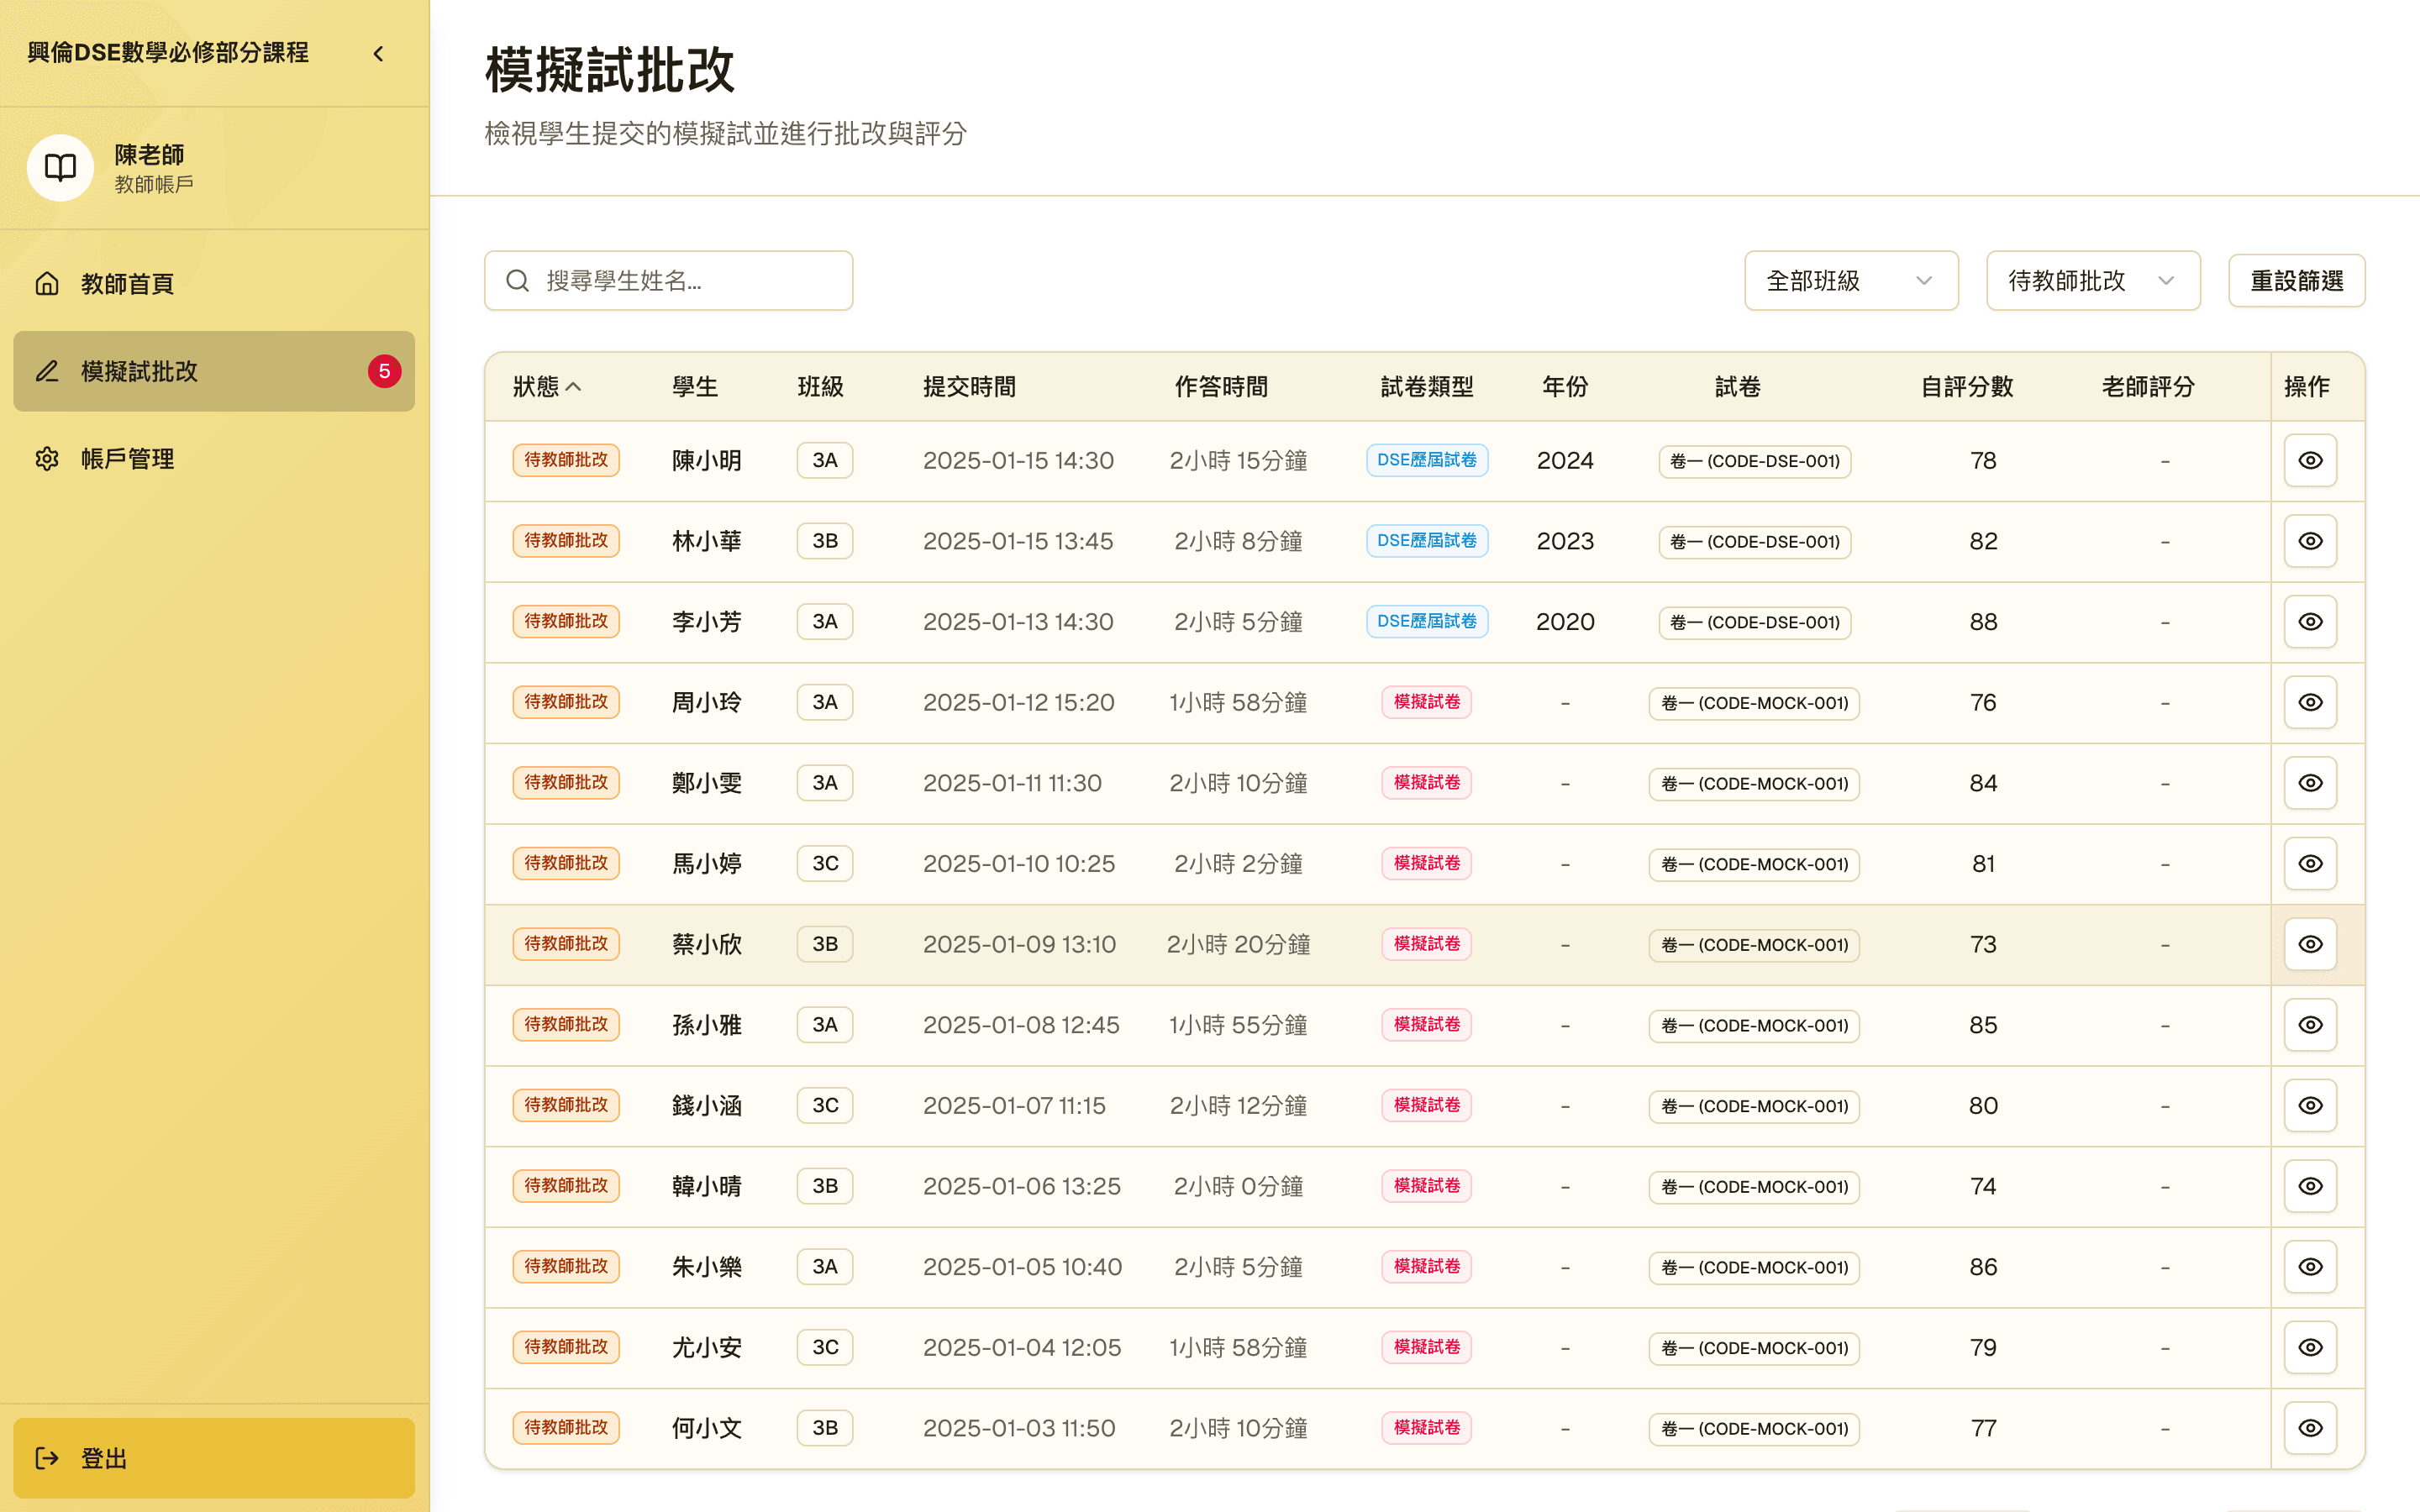Click 卷一 (CODE-DSE-001) in 陳小明's row
Viewport: 2420px width, 1512px height.
[1755, 461]
